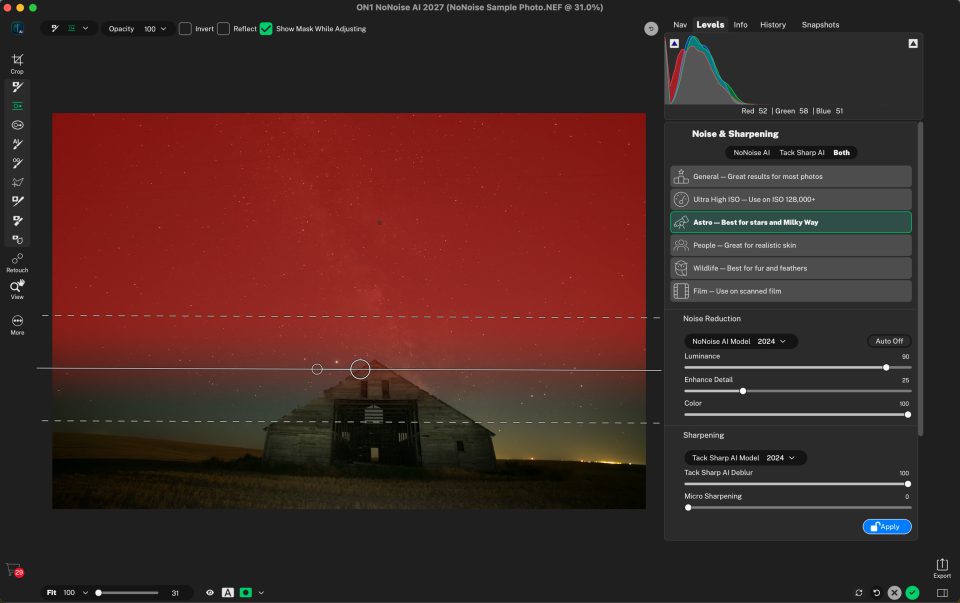The image size is (960, 603).
Task: Click the Fit zoom button
Action: point(51,593)
